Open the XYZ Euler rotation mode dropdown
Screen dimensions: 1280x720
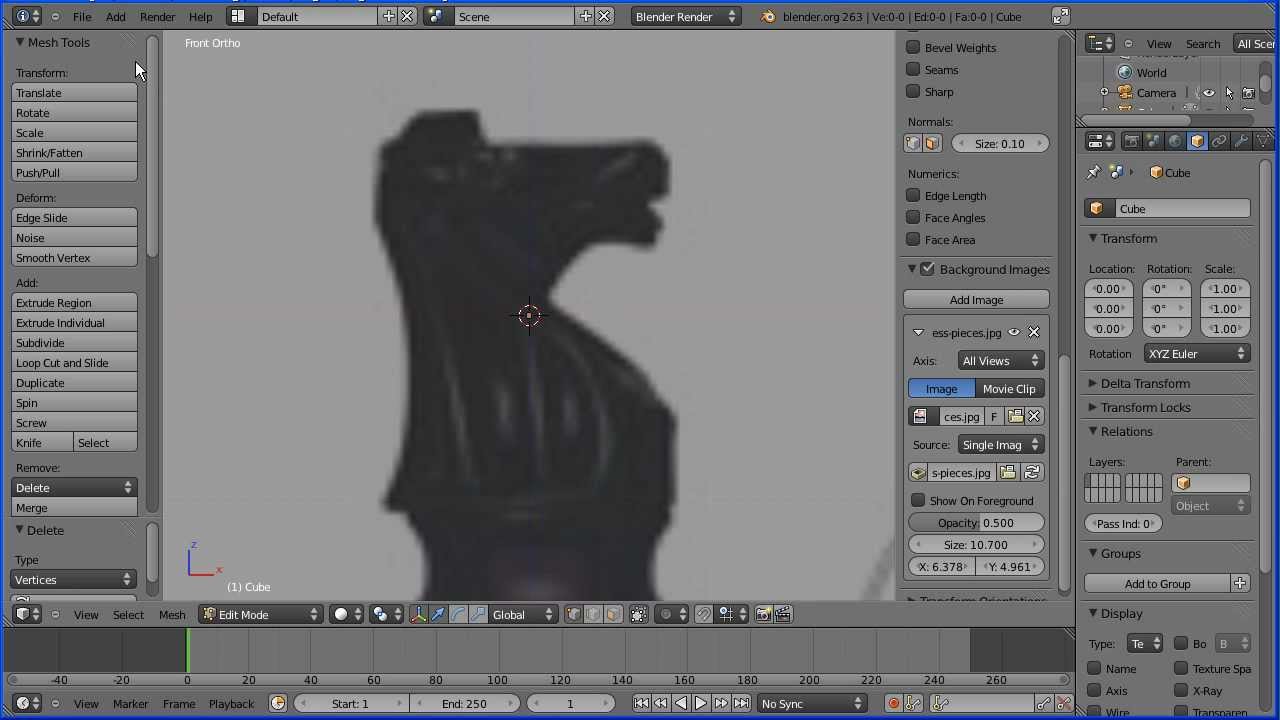[1197, 353]
